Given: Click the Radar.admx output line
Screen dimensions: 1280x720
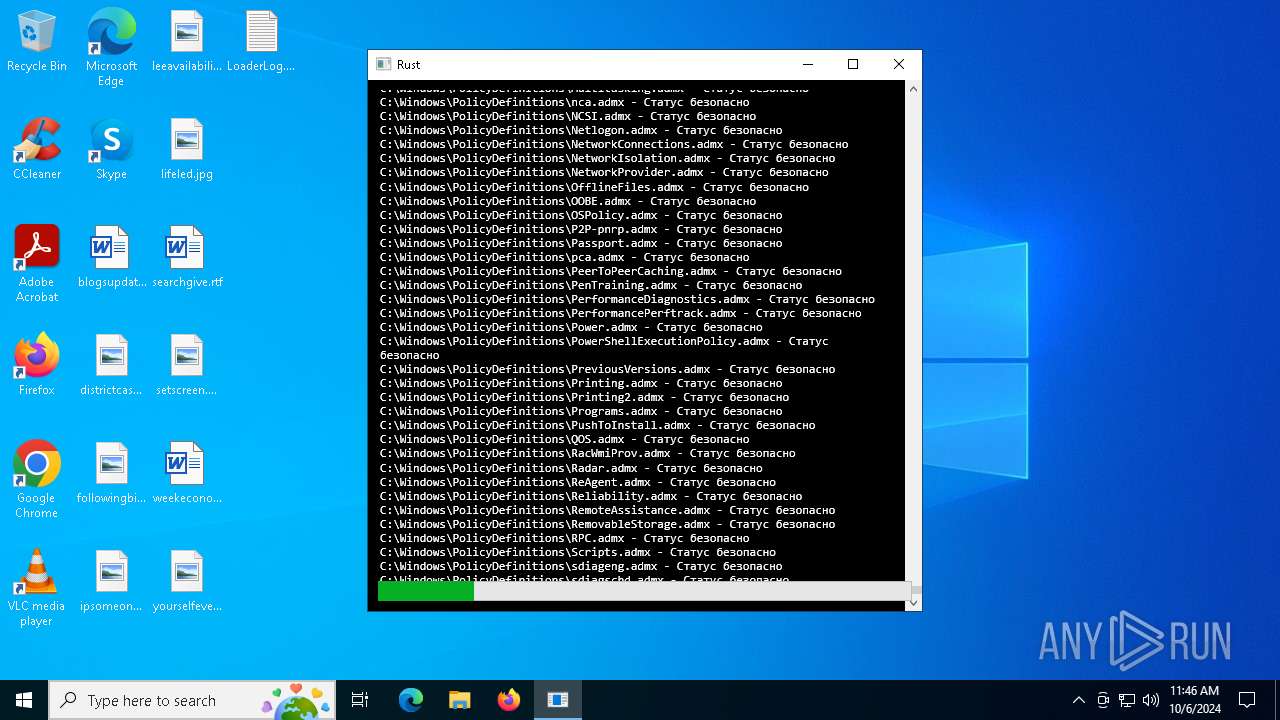Looking at the screenshot, I should [571, 468].
